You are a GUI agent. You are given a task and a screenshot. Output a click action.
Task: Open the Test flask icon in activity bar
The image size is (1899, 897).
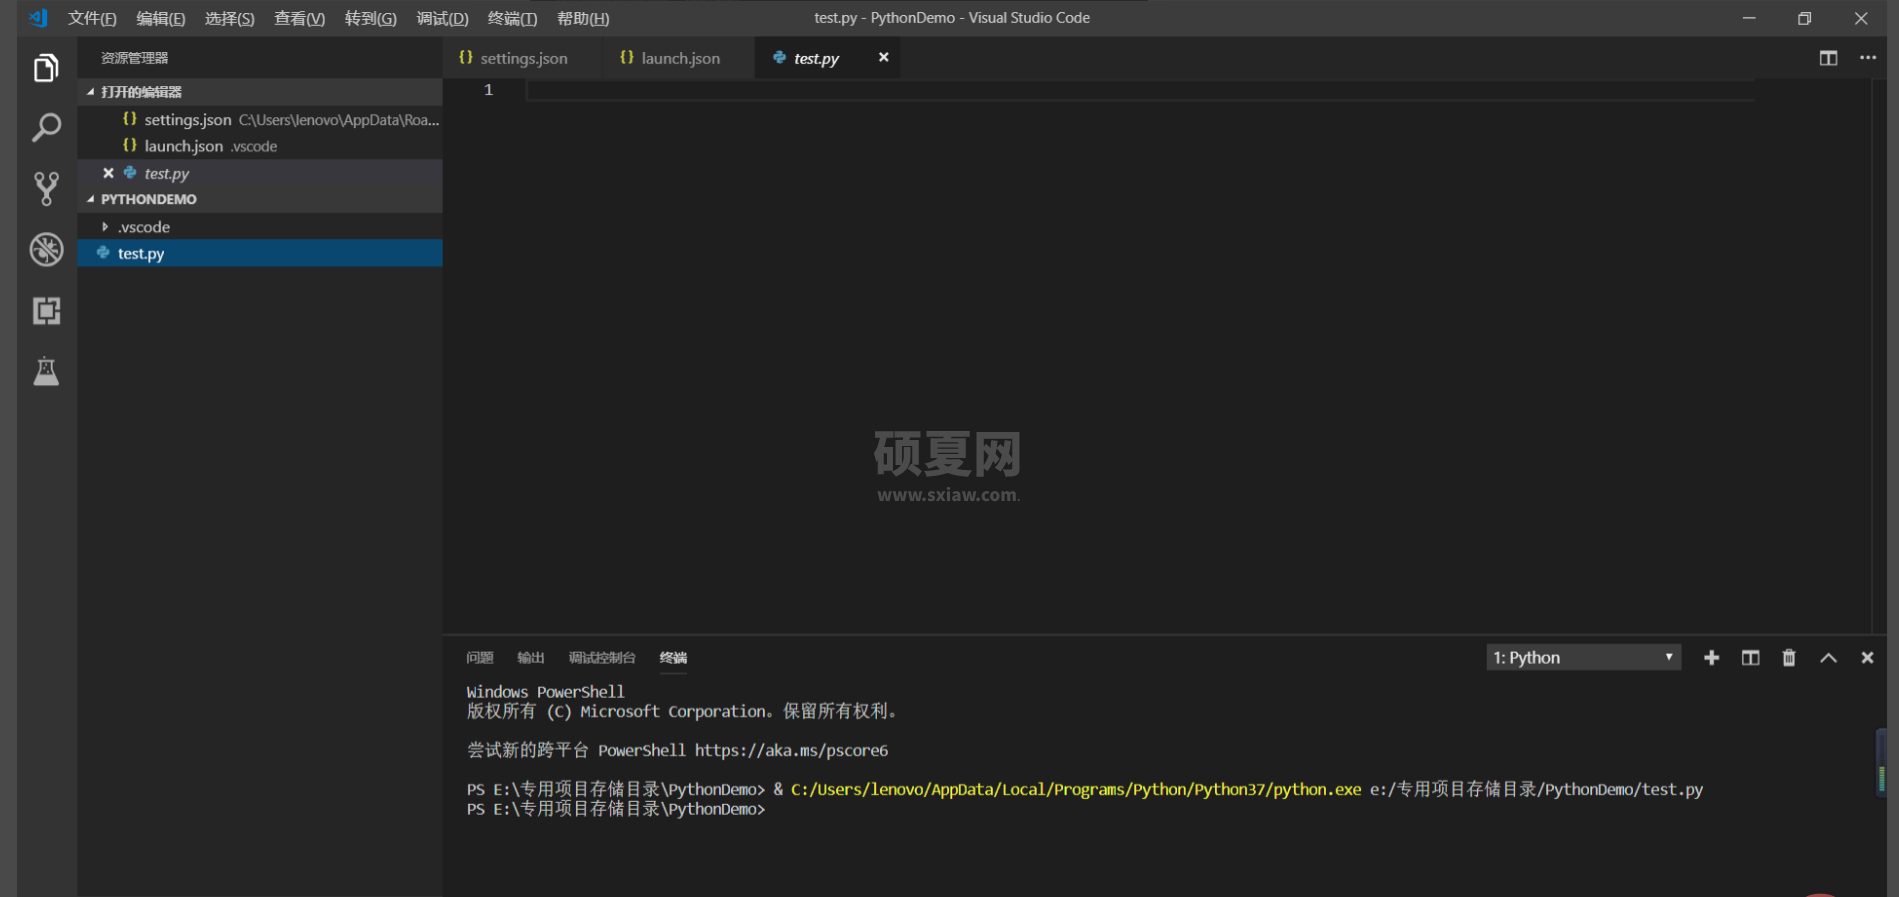pos(46,372)
